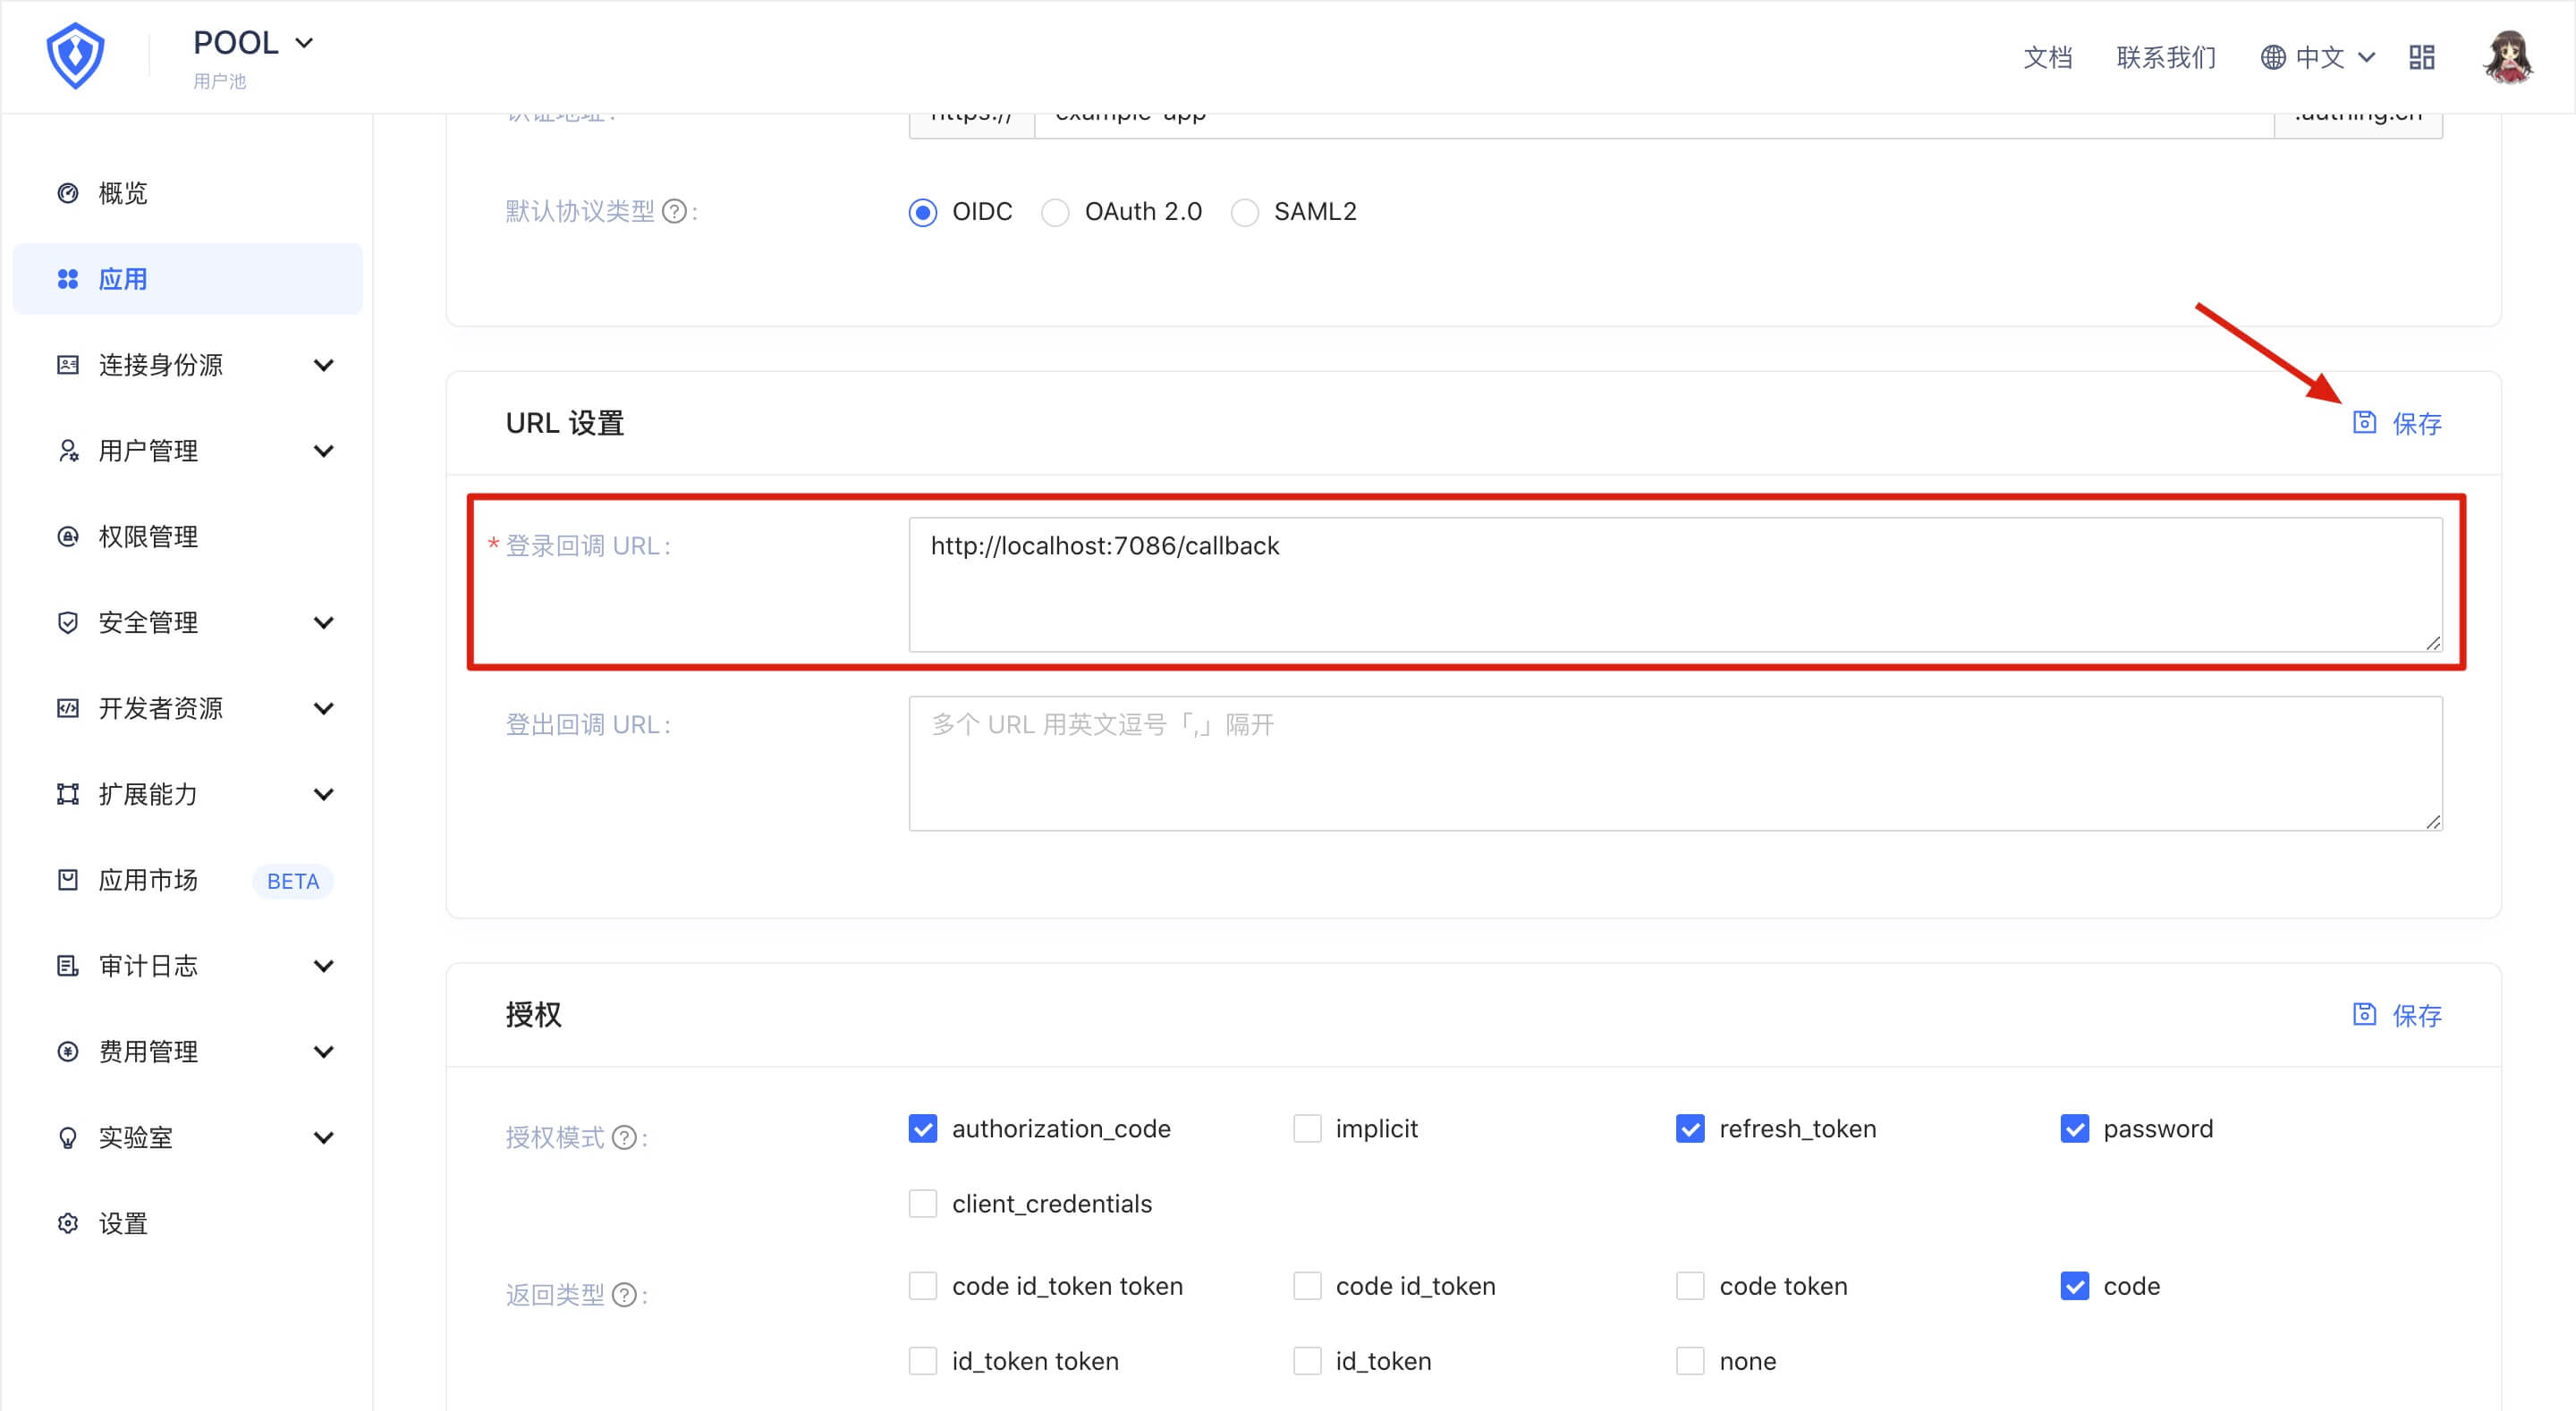
Task: Check the client_credentials checkbox
Action: click(x=923, y=1204)
